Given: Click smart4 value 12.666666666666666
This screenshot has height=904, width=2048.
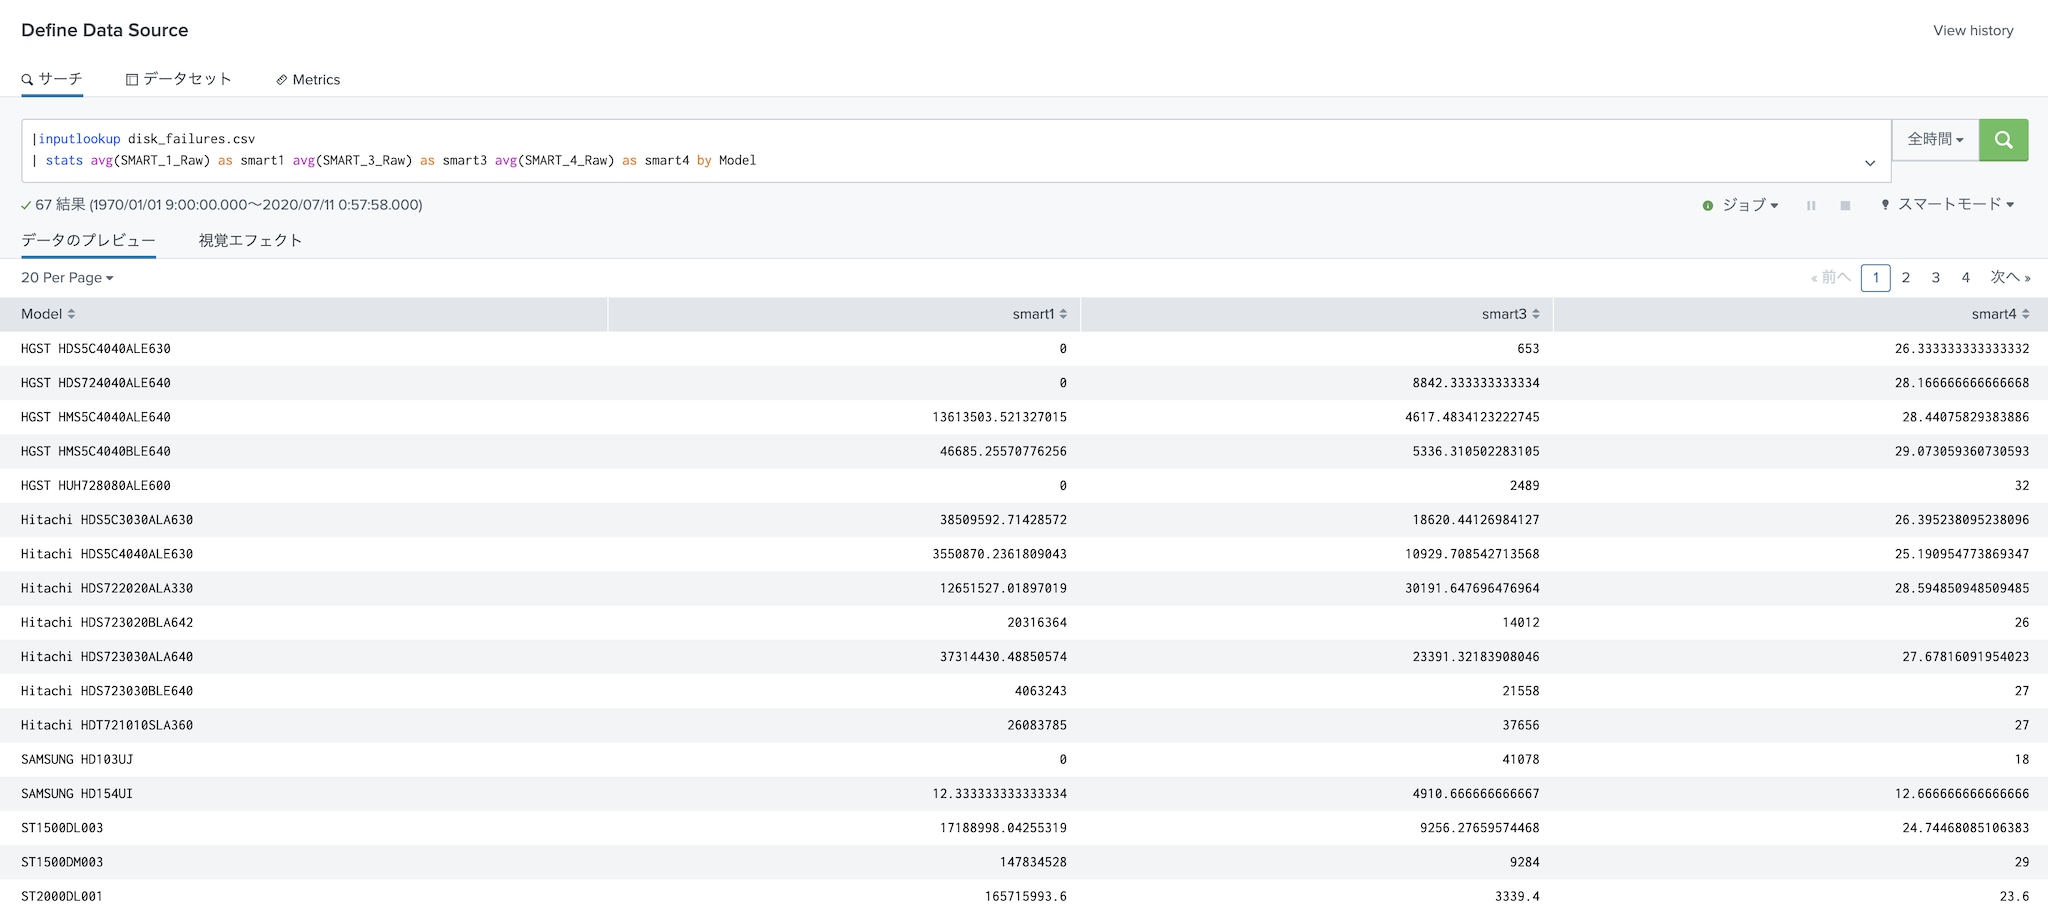Looking at the screenshot, I should pyautogui.click(x=1962, y=794).
